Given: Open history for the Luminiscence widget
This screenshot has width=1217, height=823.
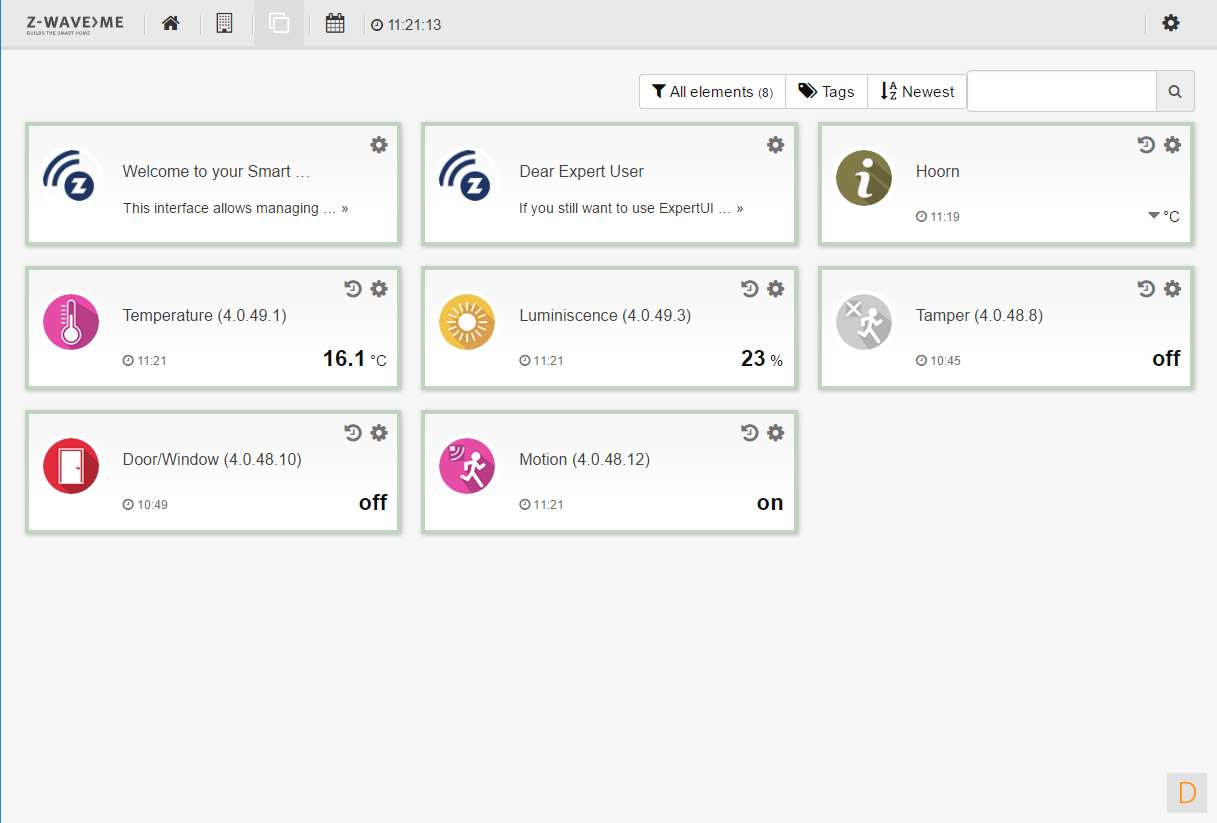Looking at the screenshot, I should tap(750, 289).
